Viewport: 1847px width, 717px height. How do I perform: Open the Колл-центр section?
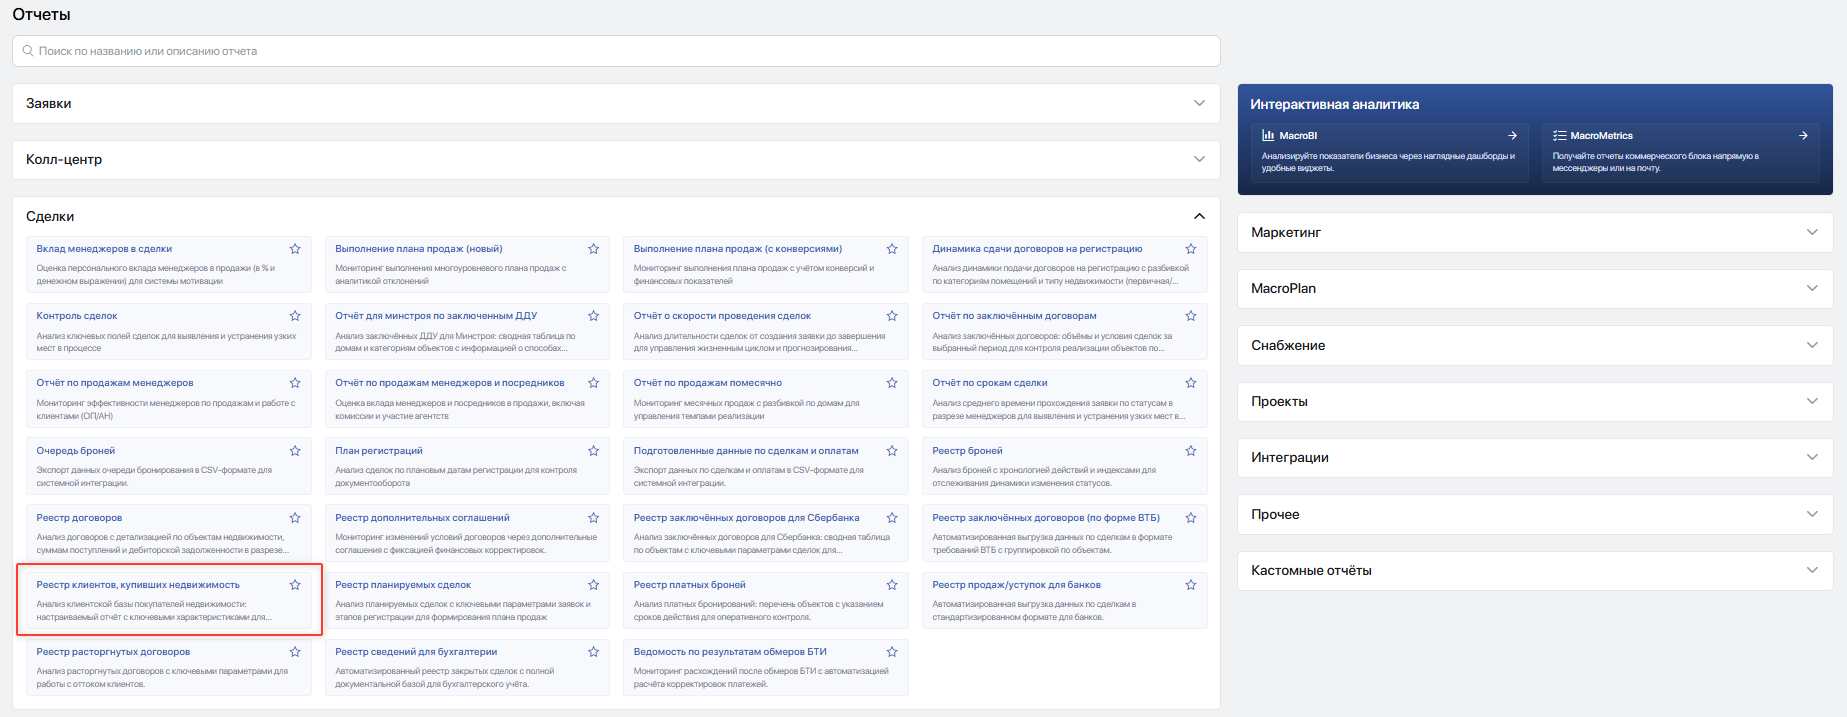point(616,159)
